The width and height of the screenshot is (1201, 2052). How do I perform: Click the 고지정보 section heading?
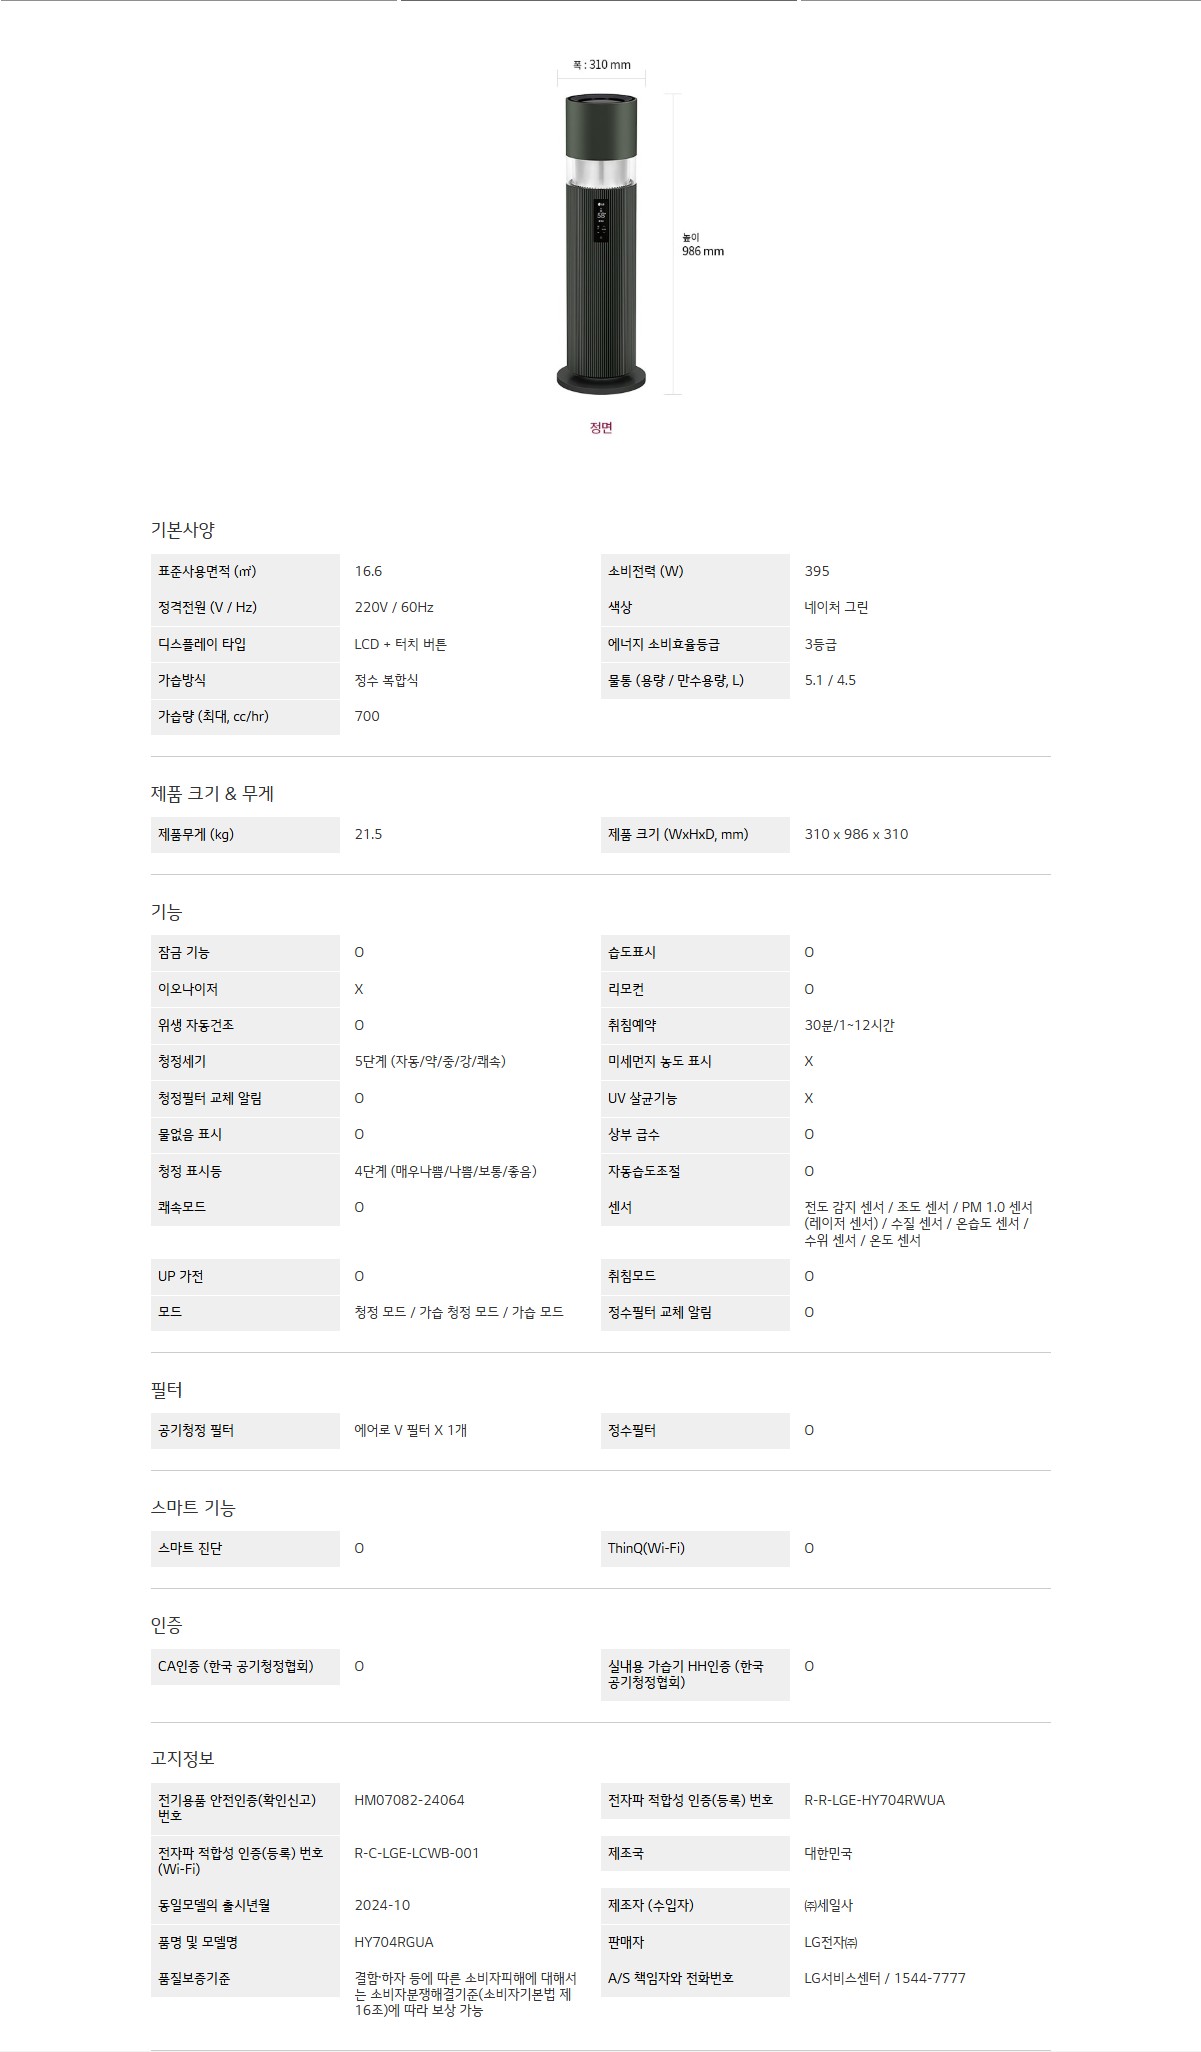click(x=182, y=1758)
